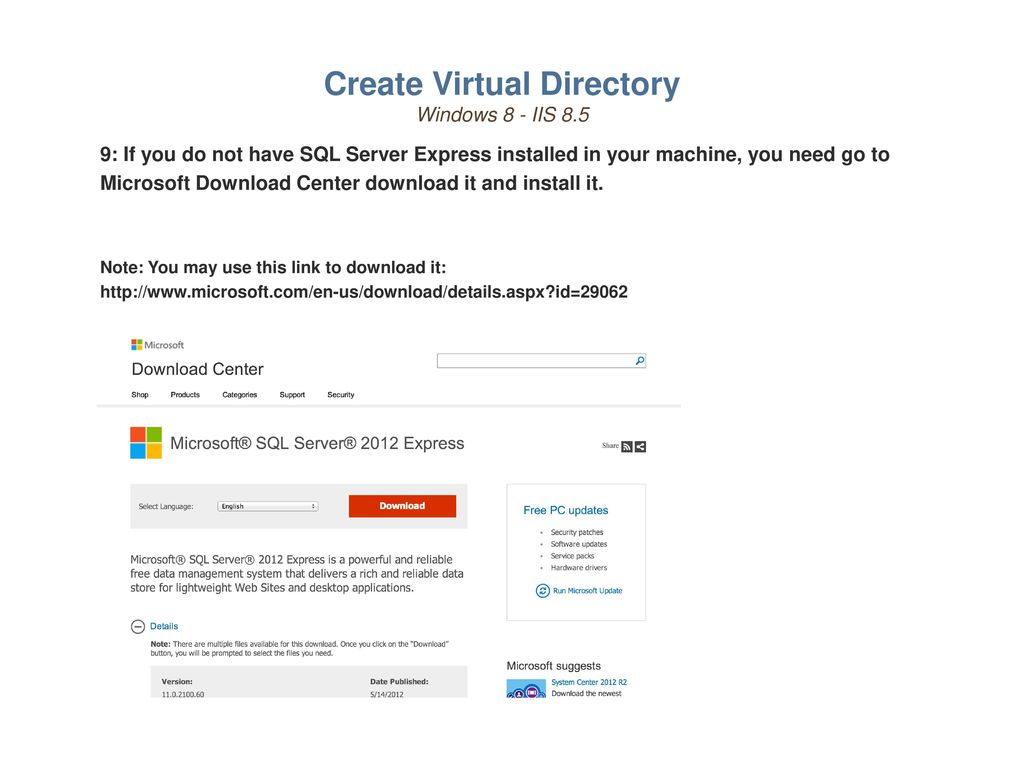
Task: Click the RSS feed share icon
Action: pyautogui.click(x=627, y=447)
